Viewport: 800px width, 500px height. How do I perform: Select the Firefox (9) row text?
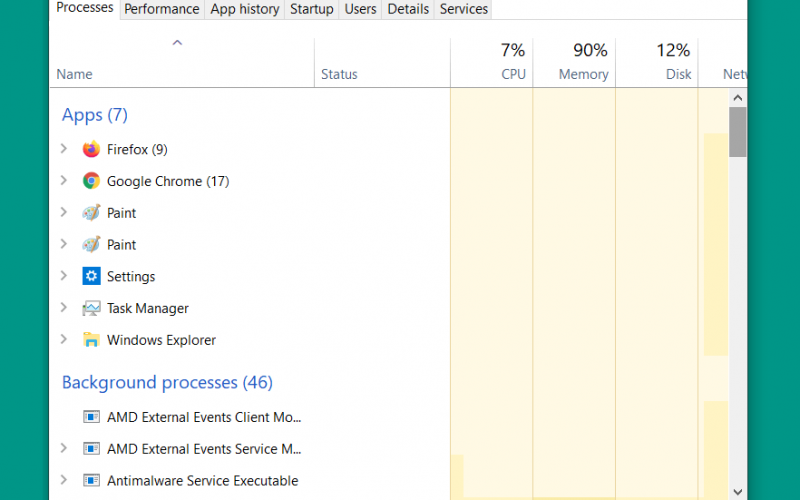(137, 149)
